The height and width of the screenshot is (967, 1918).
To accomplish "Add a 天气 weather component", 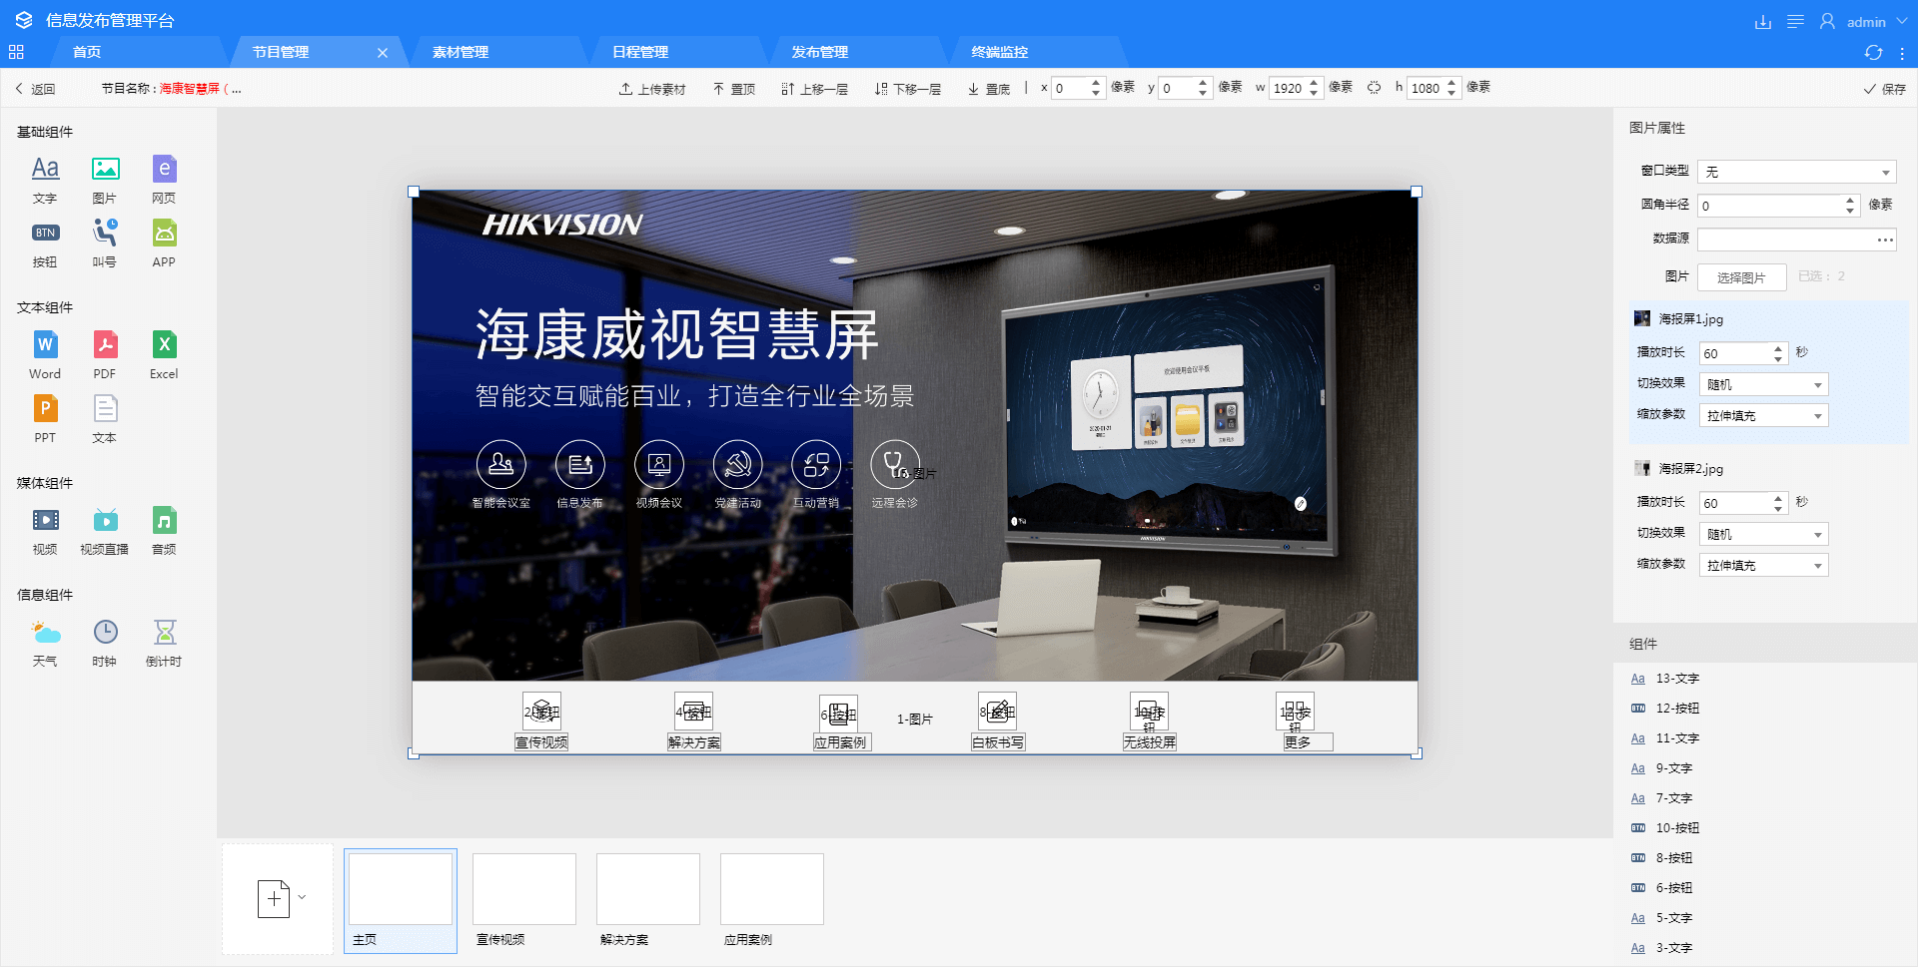I will tap(45, 643).
